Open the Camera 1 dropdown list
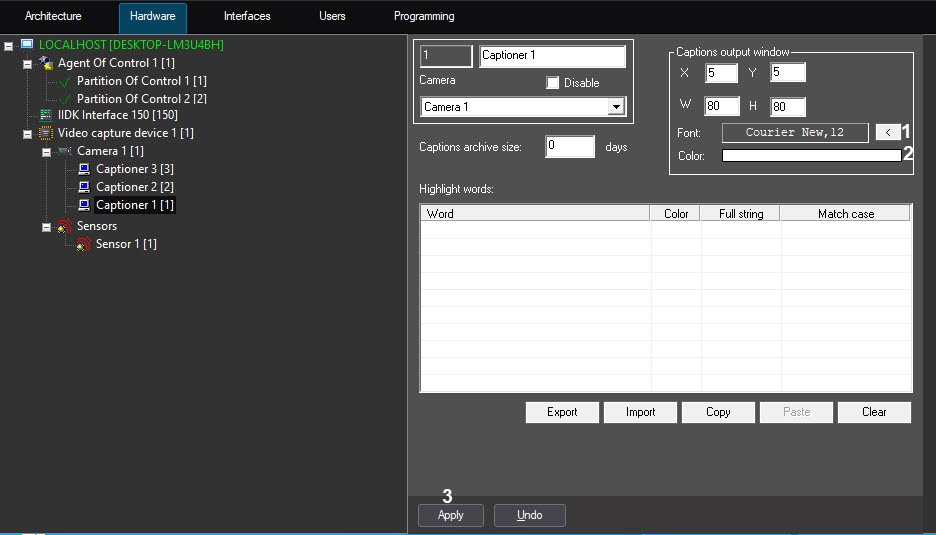This screenshot has width=936, height=535. tap(616, 107)
